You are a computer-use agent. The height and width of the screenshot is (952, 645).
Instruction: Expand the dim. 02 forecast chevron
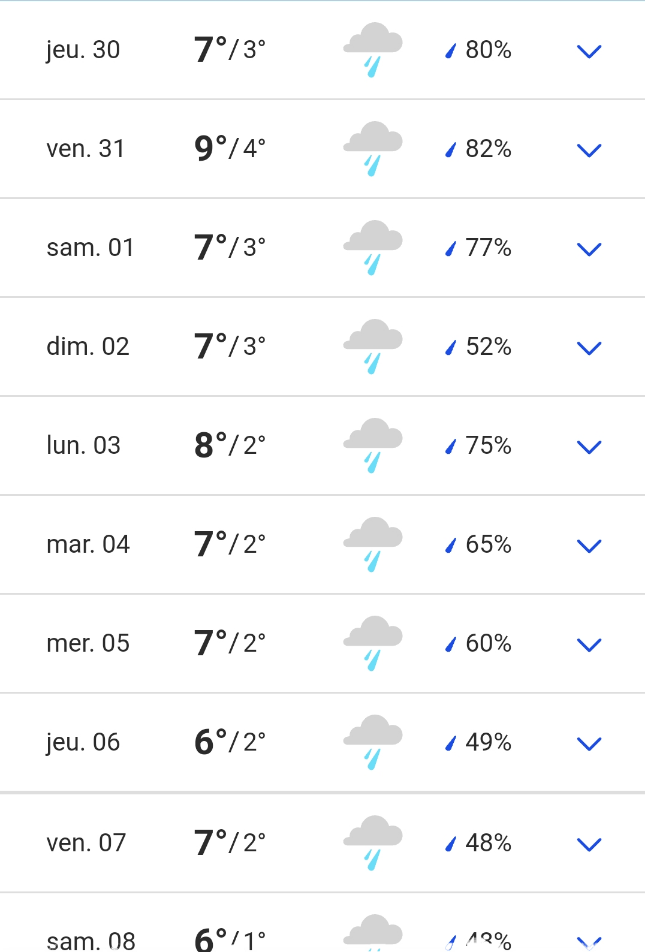click(589, 348)
